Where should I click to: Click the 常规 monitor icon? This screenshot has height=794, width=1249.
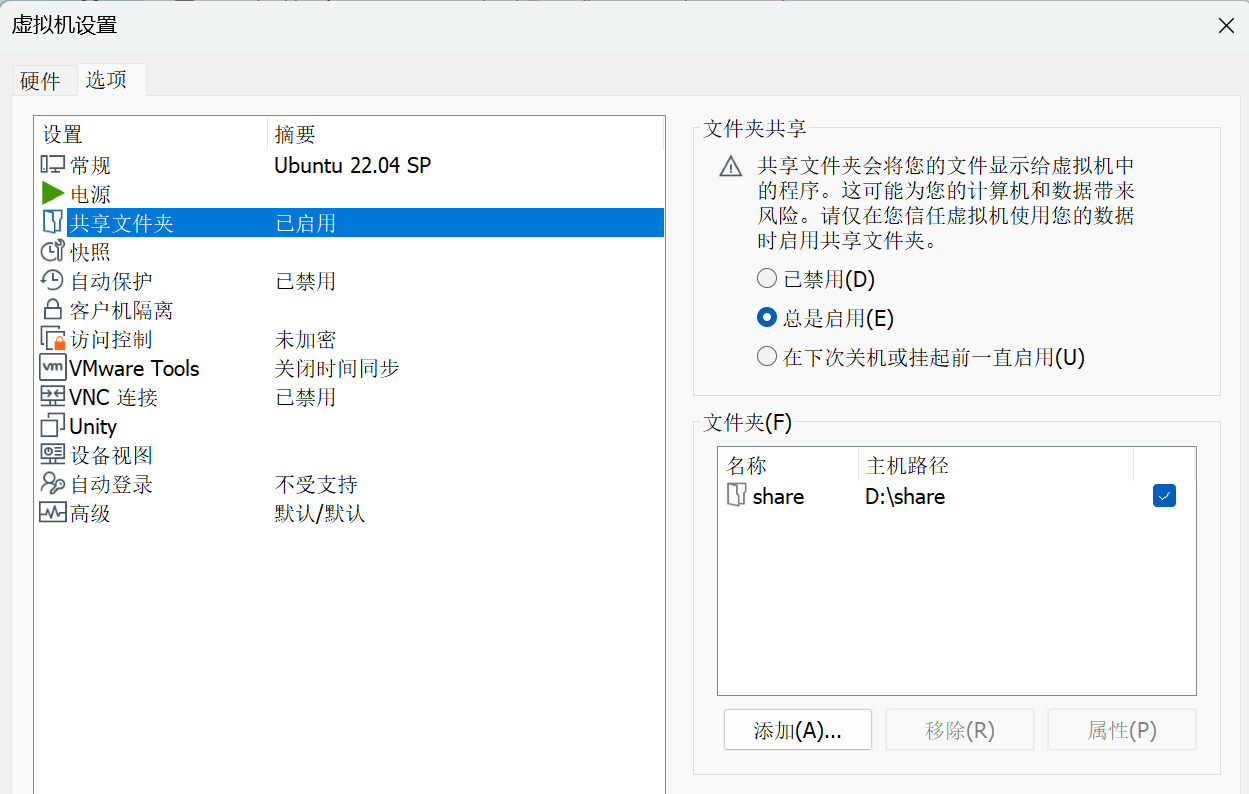(x=52, y=165)
